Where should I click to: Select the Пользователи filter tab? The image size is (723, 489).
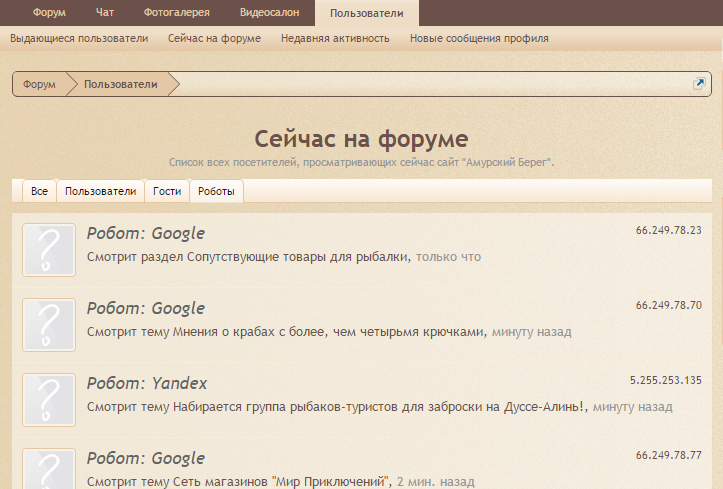[101, 191]
